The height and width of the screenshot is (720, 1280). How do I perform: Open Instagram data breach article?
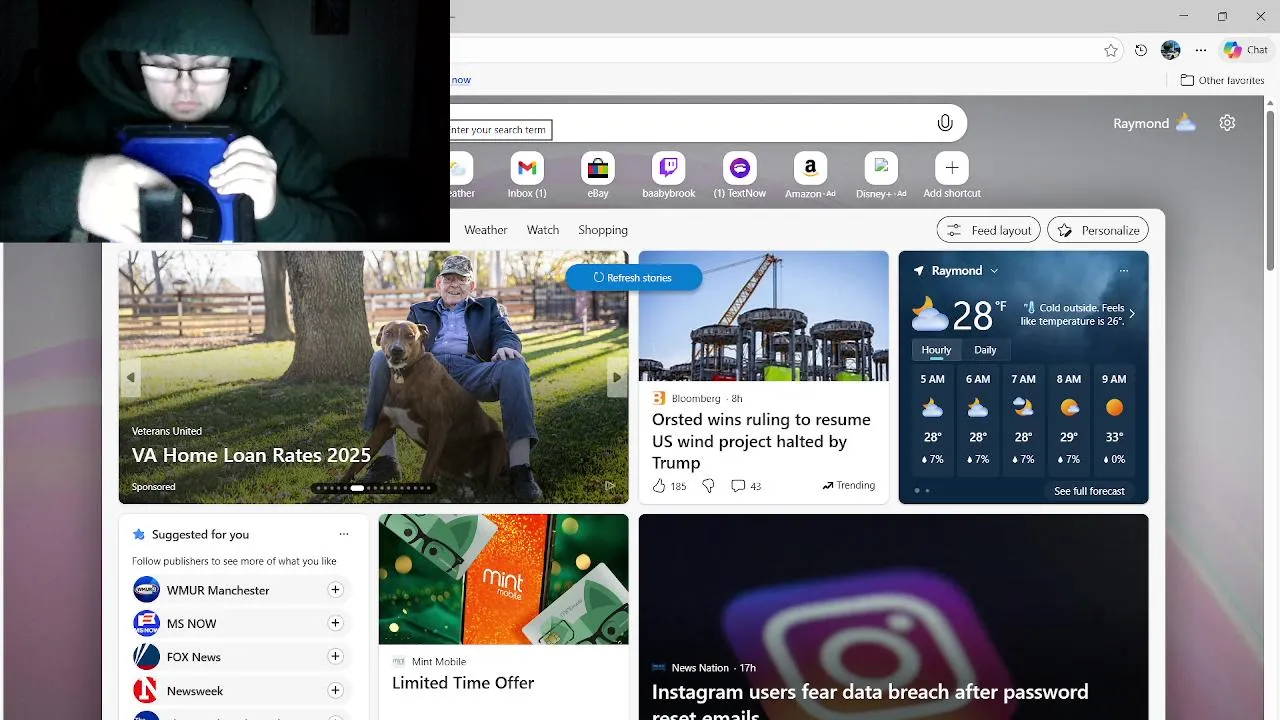point(870,703)
